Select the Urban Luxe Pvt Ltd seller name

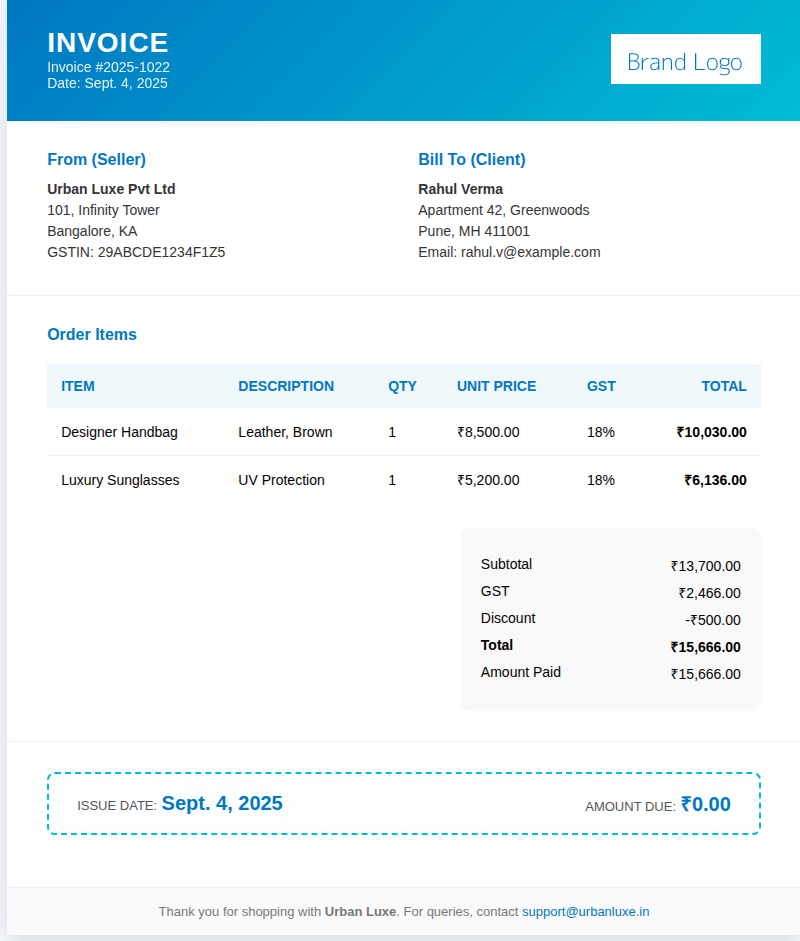click(111, 189)
